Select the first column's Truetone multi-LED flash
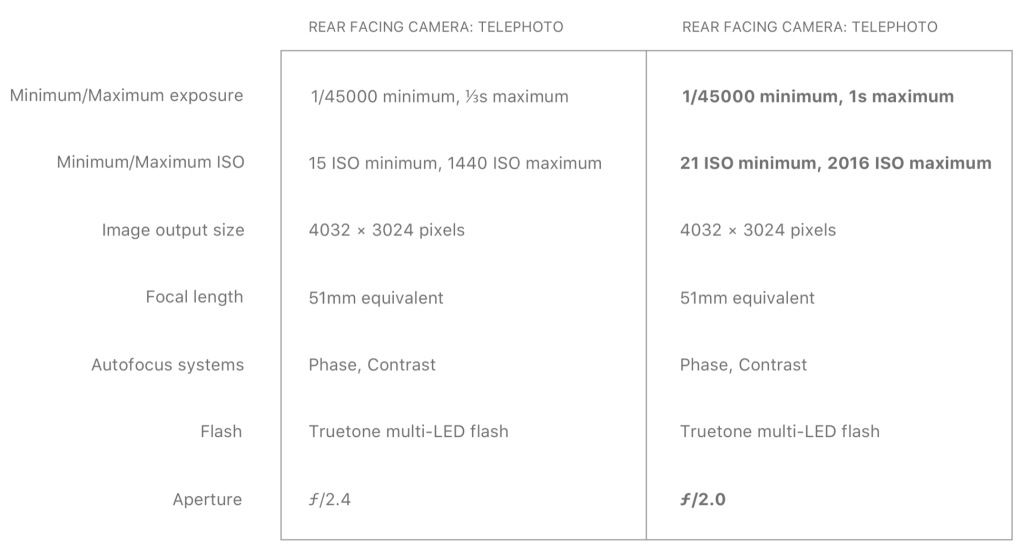The image size is (1024, 556). tap(408, 432)
